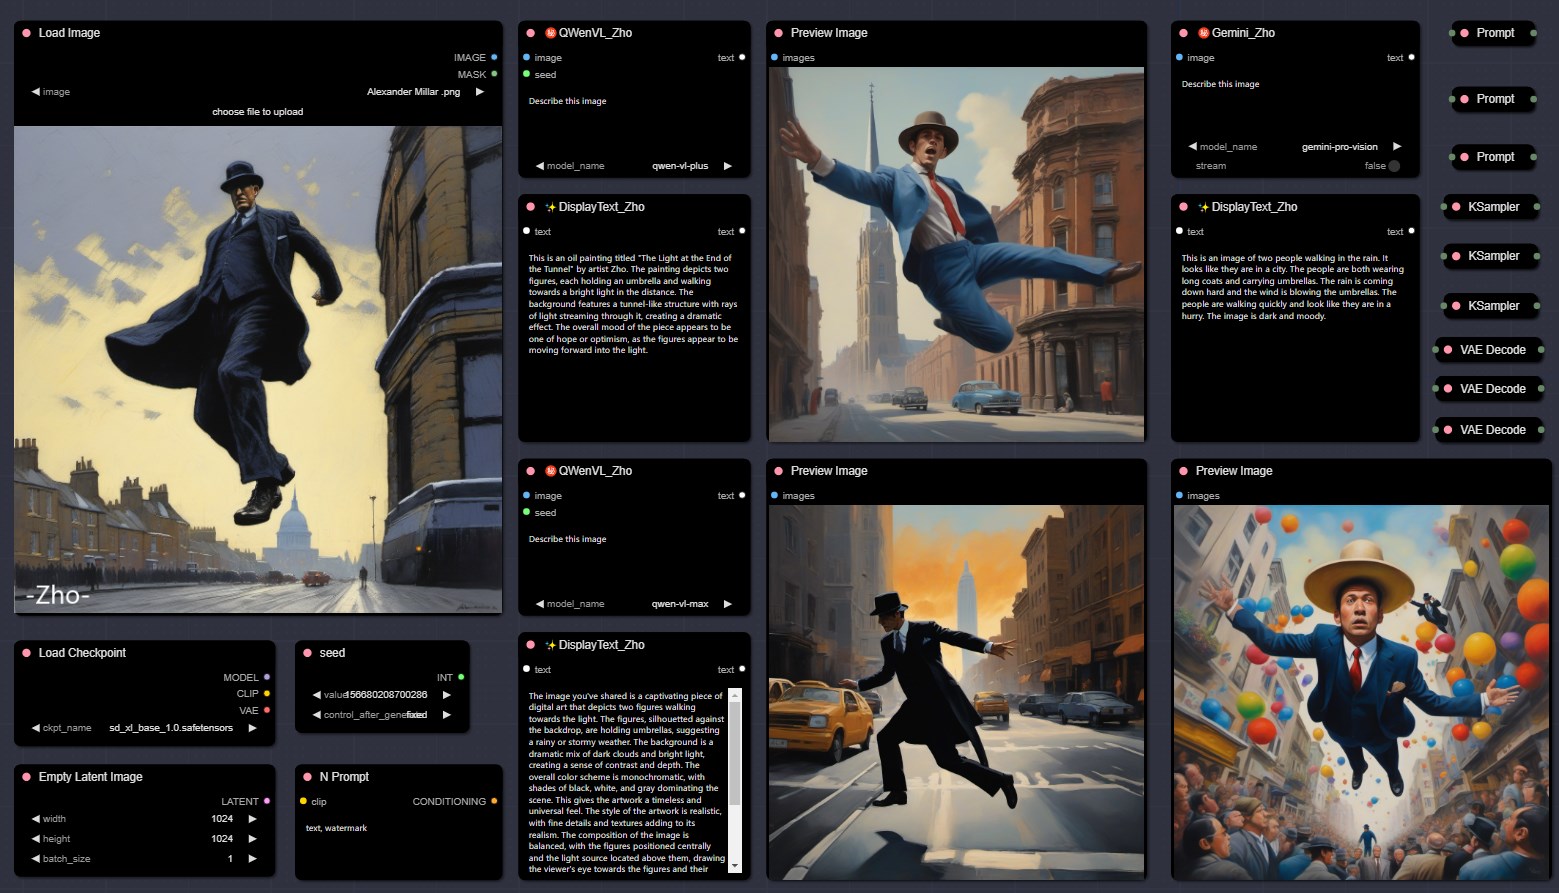The image size is (1559, 893).
Task: Click the next-image arrow beside Alexander Millar .png
Action: coord(480,92)
